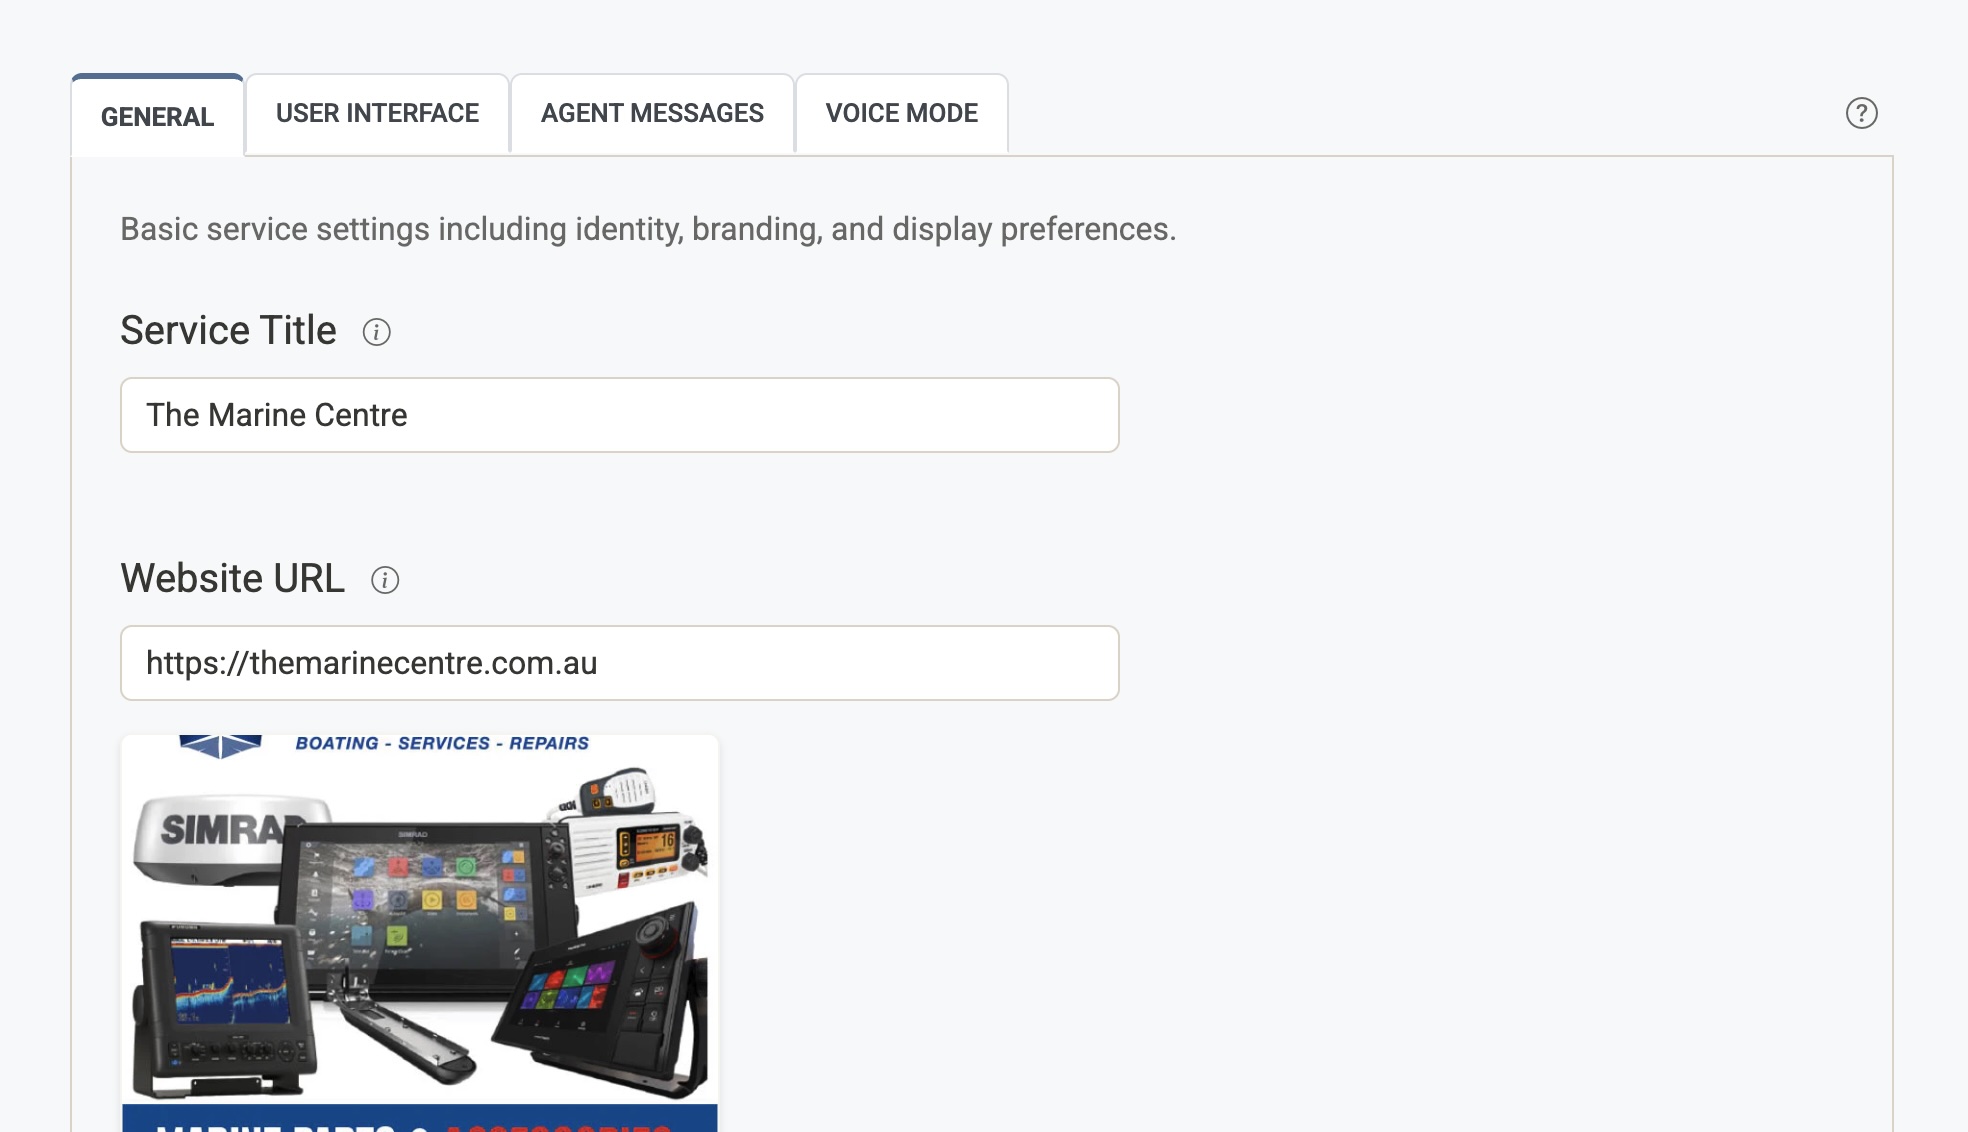Open help via the circled question mark

click(x=1861, y=113)
